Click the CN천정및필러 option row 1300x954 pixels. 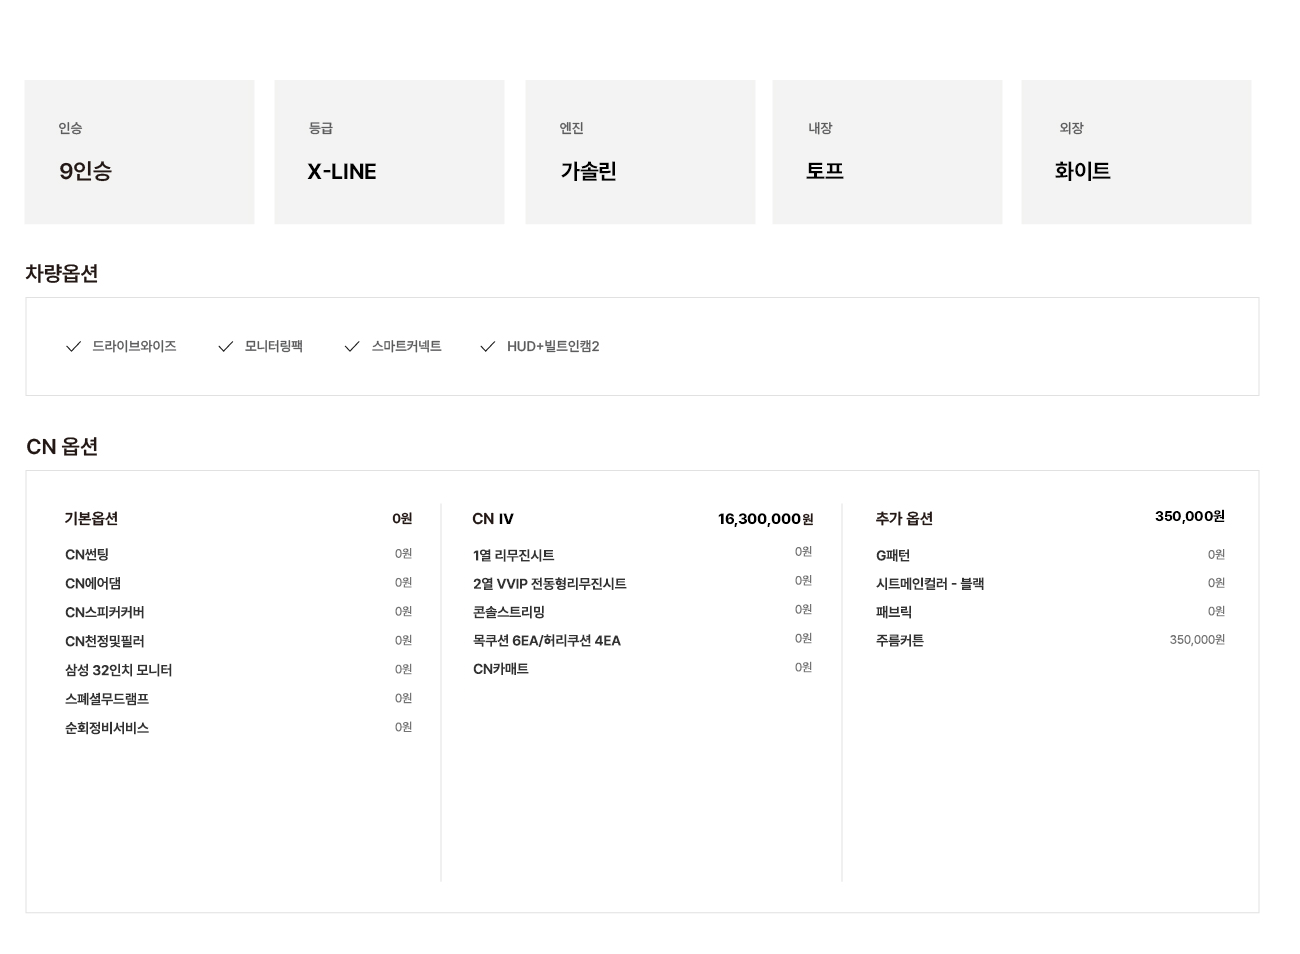click(x=238, y=641)
